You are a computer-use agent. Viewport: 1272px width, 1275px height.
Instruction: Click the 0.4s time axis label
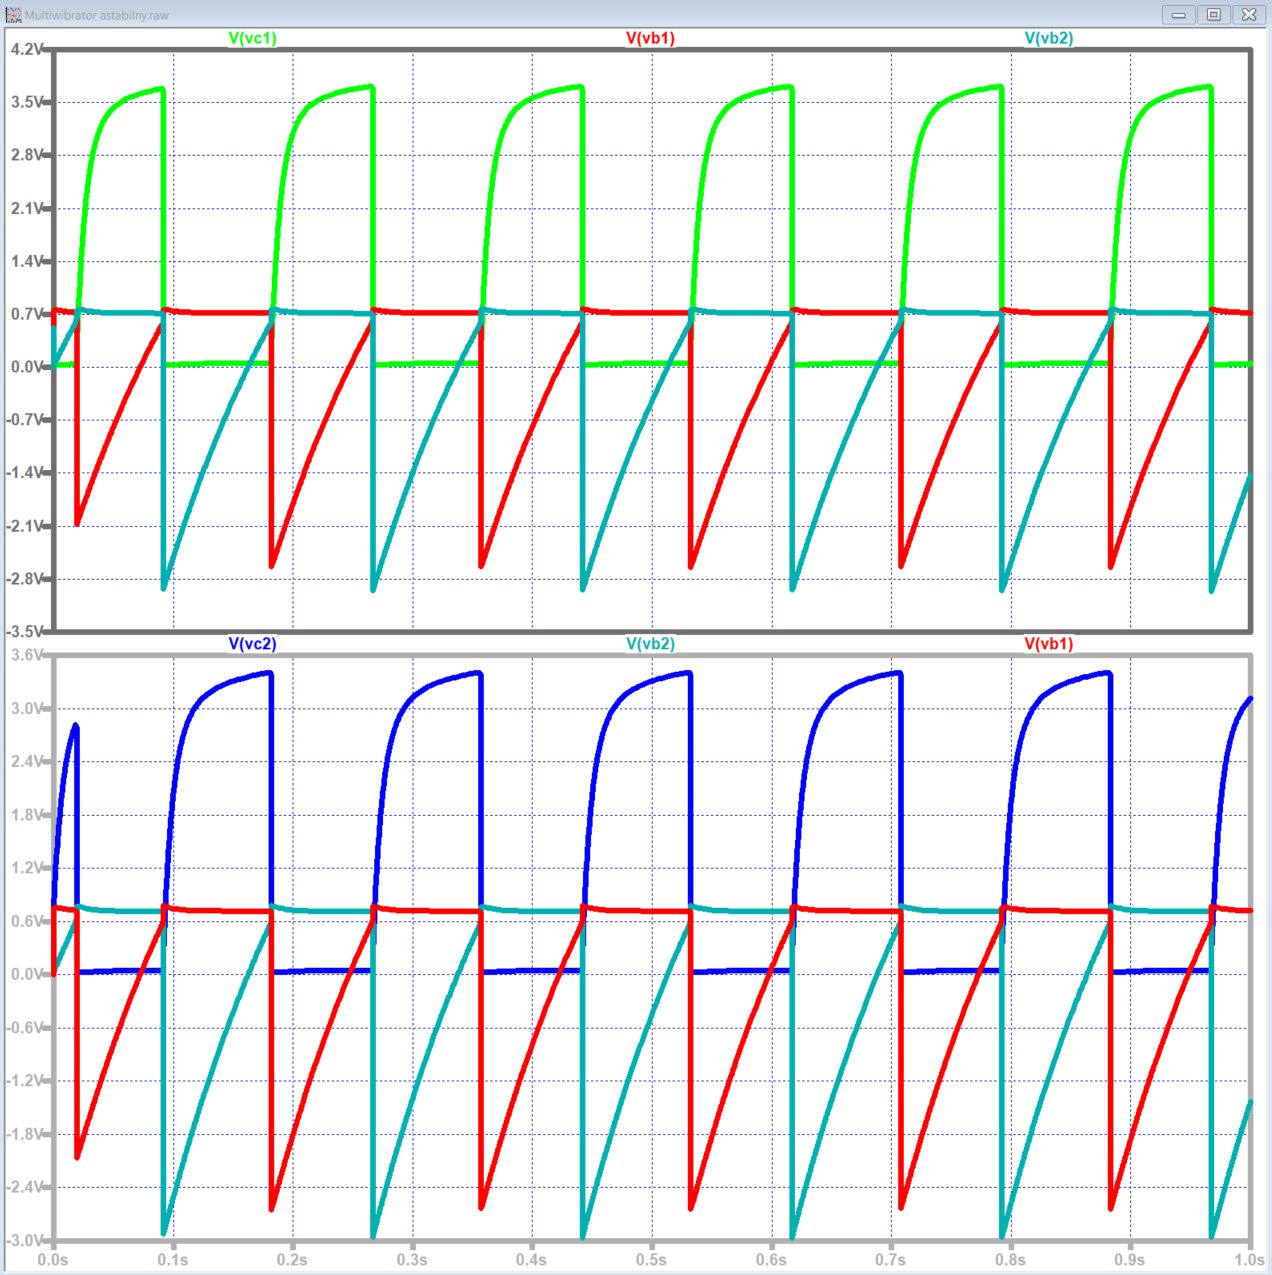pos(532,1260)
